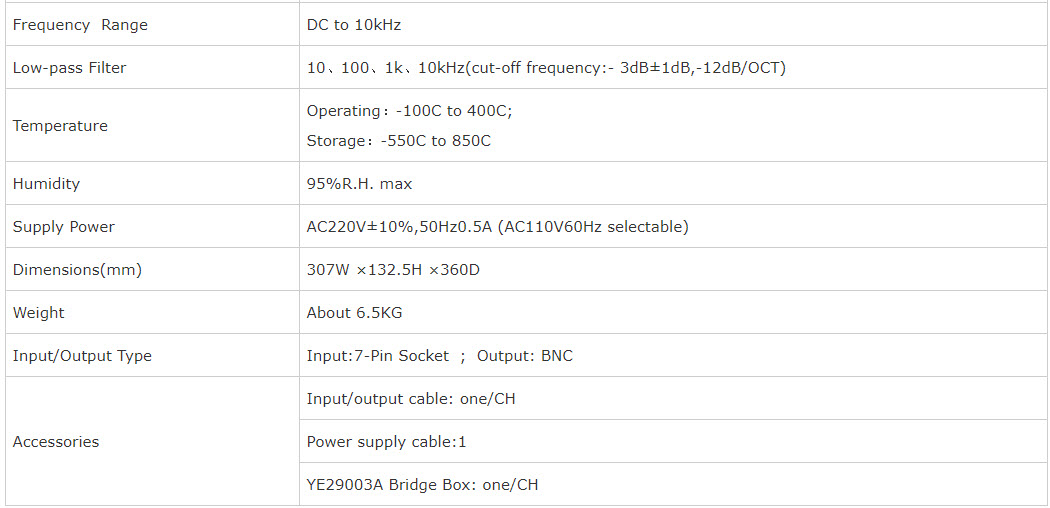This screenshot has width=1050, height=508.
Task: Click the Temperature row label
Action: click(x=60, y=126)
